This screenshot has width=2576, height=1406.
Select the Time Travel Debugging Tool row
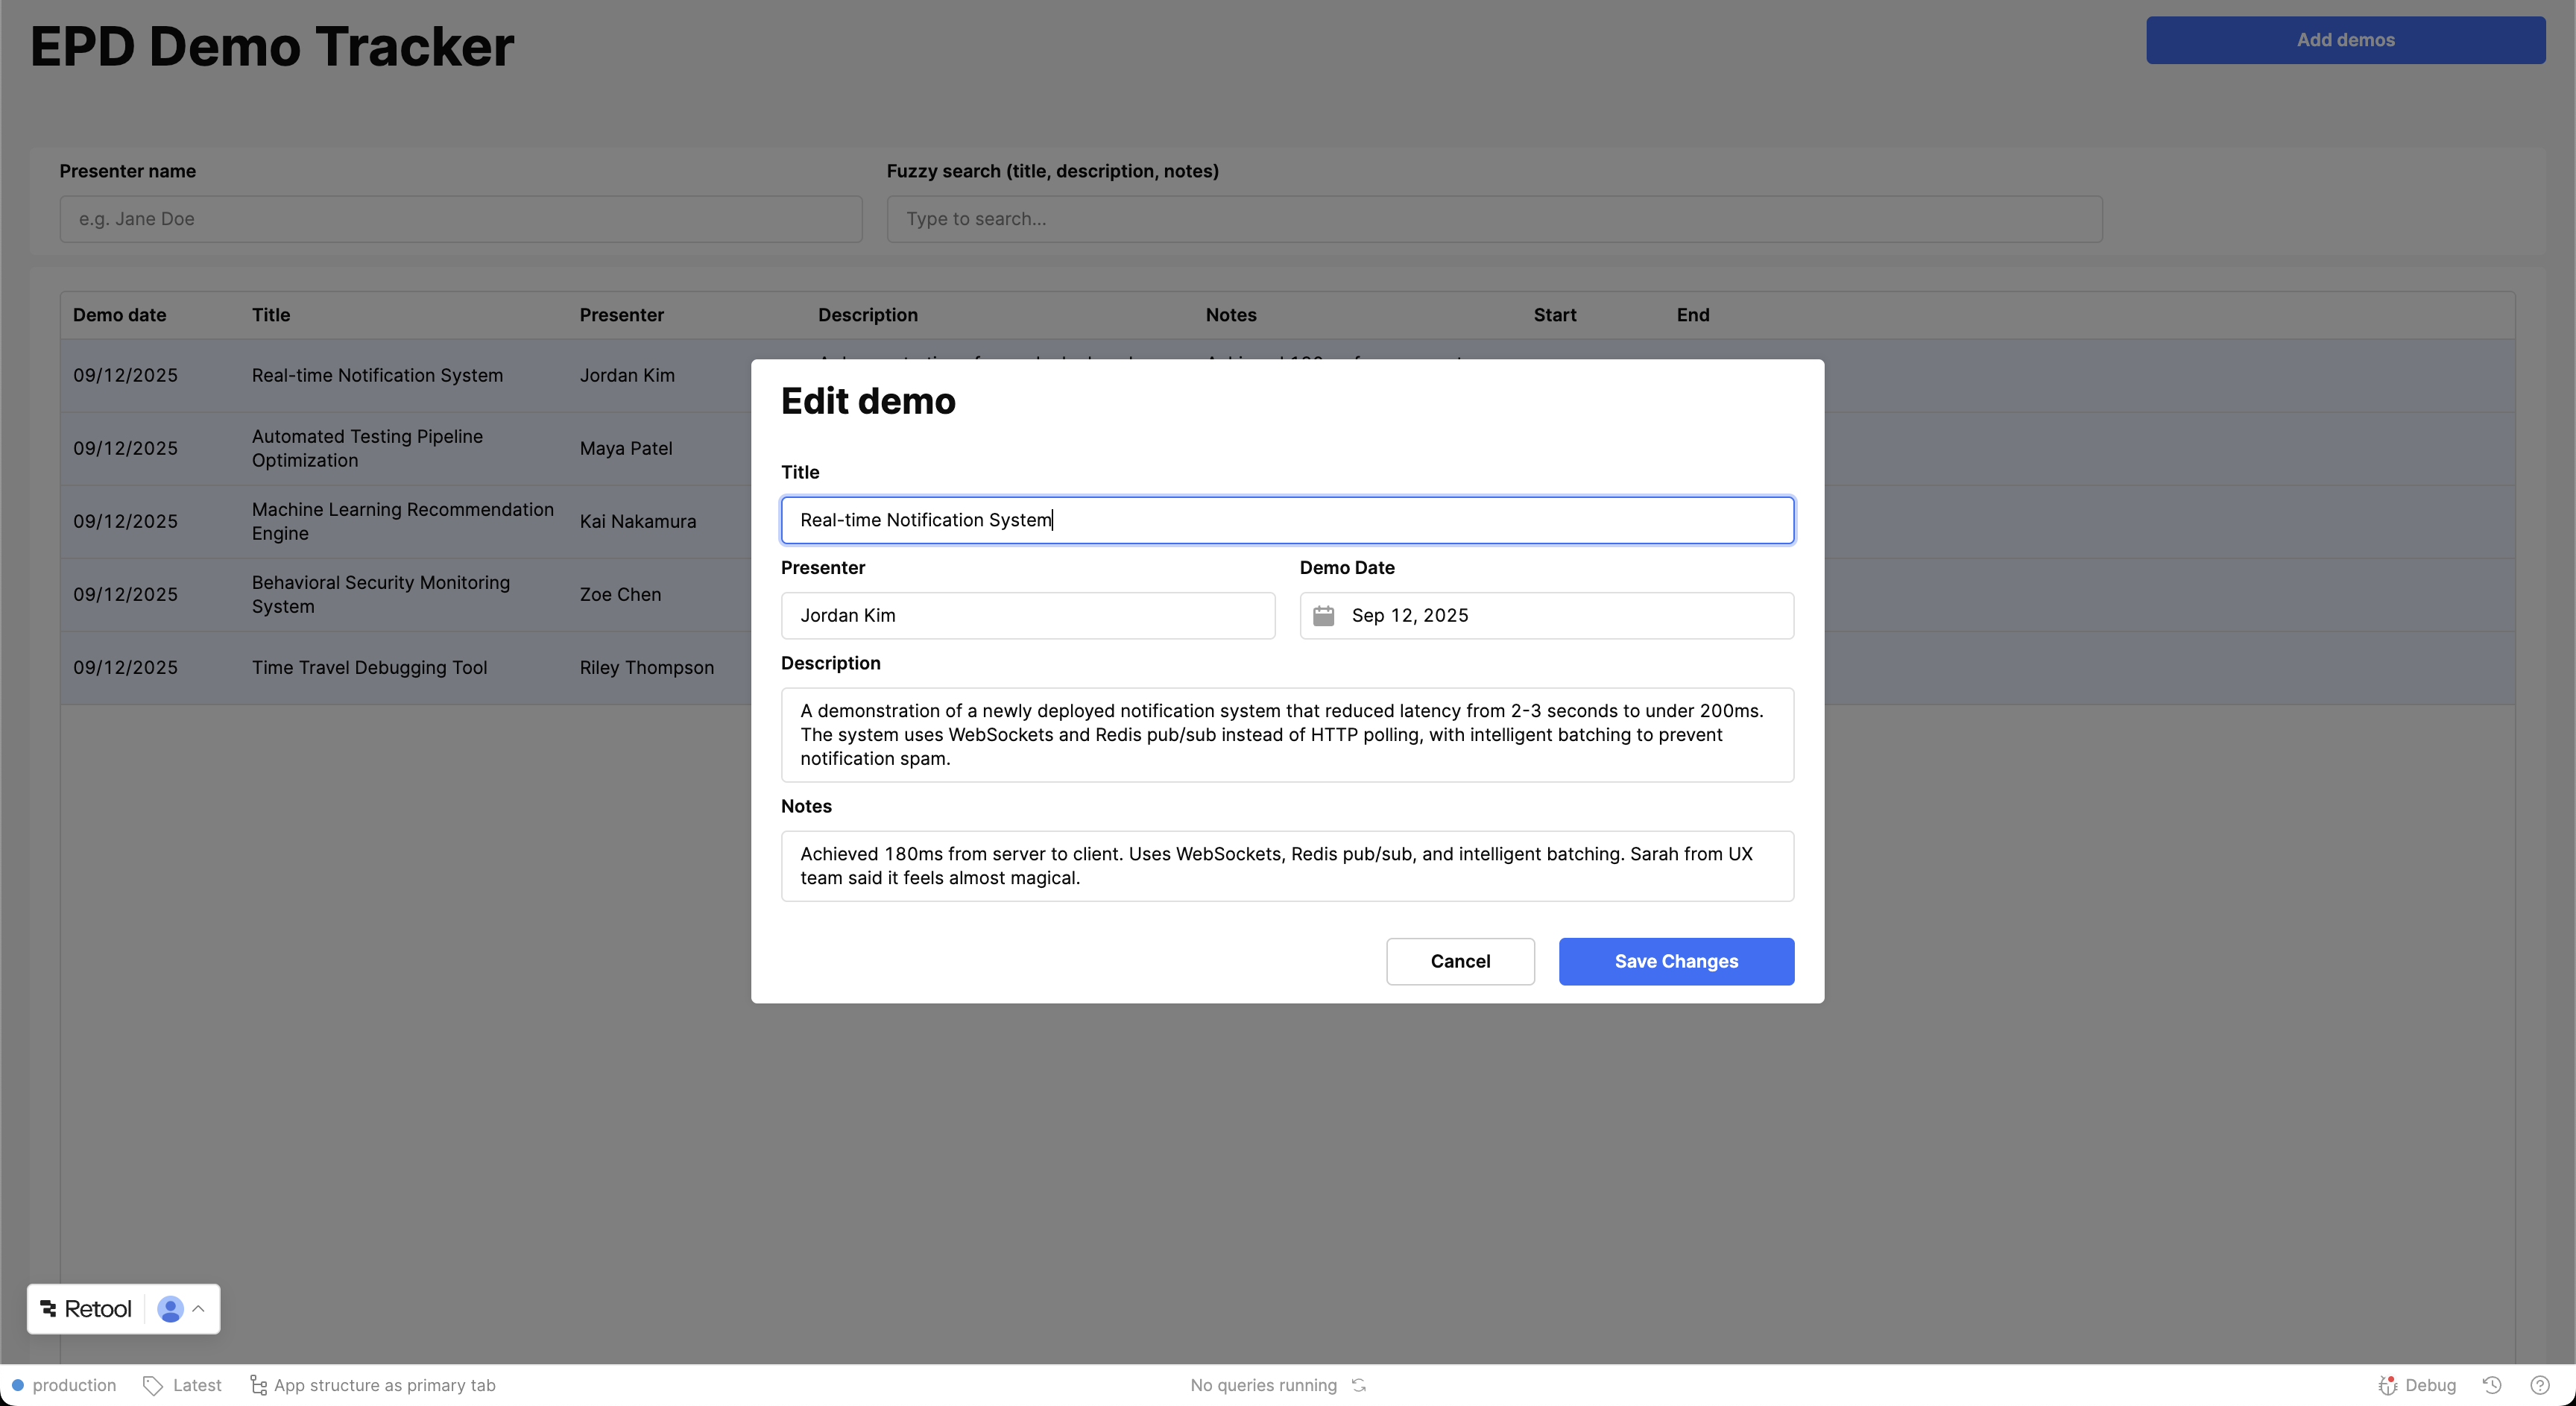(x=369, y=668)
